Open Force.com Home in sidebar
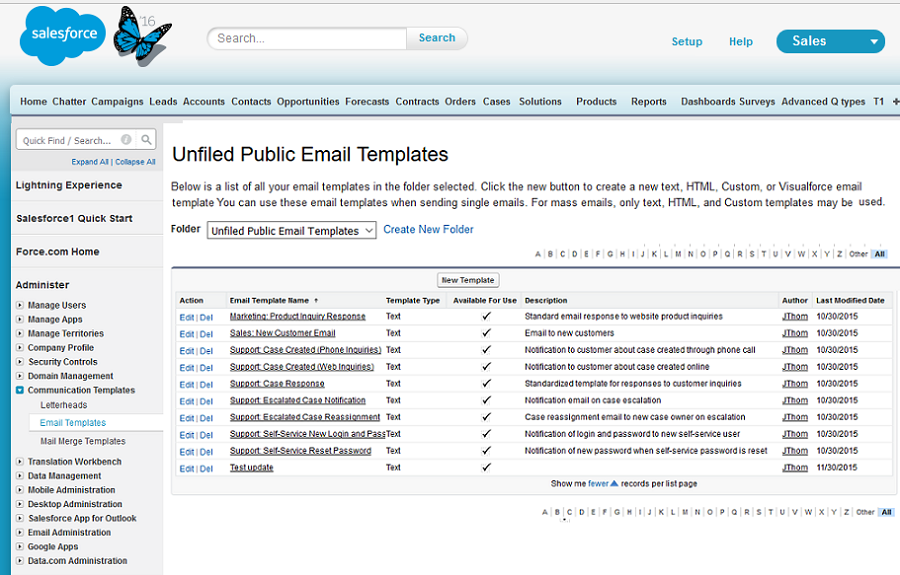Viewport: 900px width, 575px height. (57, 251)
